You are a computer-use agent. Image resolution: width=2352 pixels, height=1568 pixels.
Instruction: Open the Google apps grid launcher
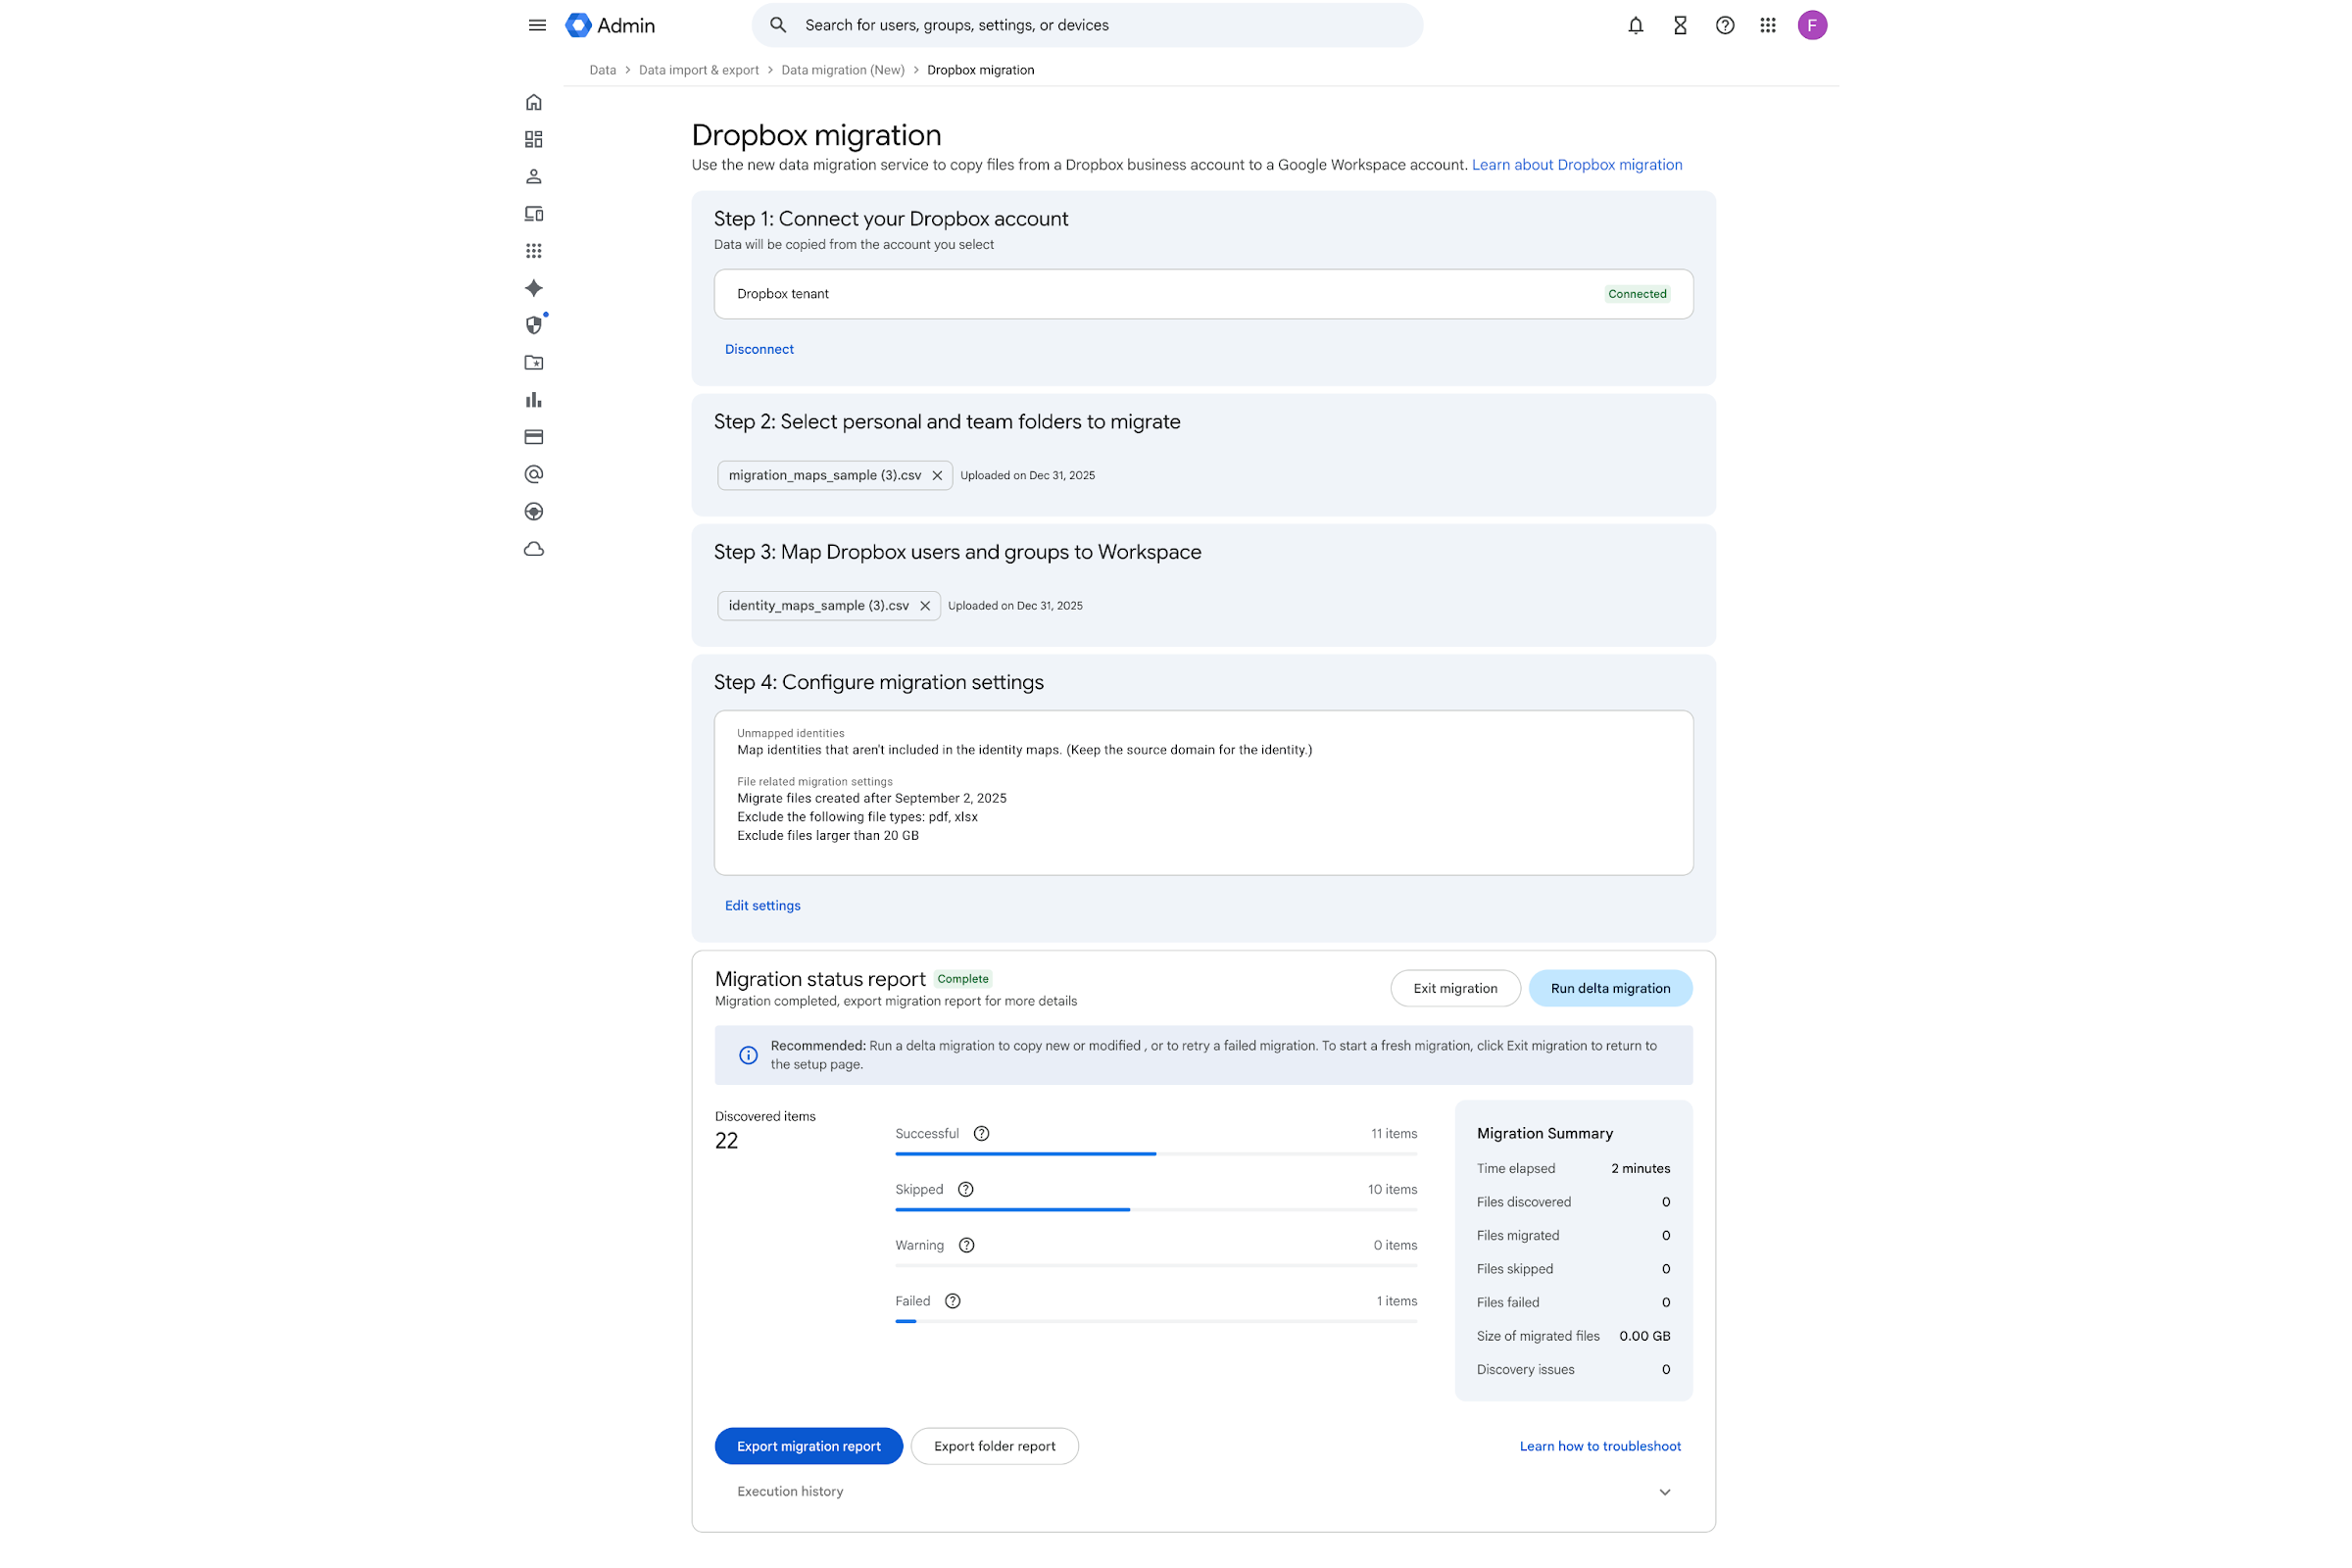pos(1767,25)
